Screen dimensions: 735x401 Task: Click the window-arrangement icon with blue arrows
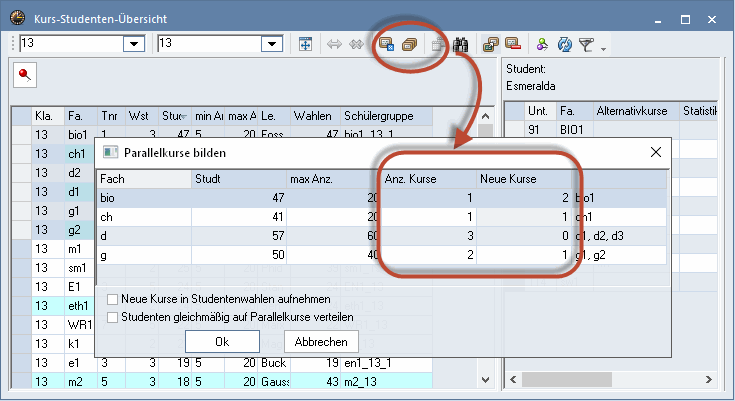[x=305, y=45]
